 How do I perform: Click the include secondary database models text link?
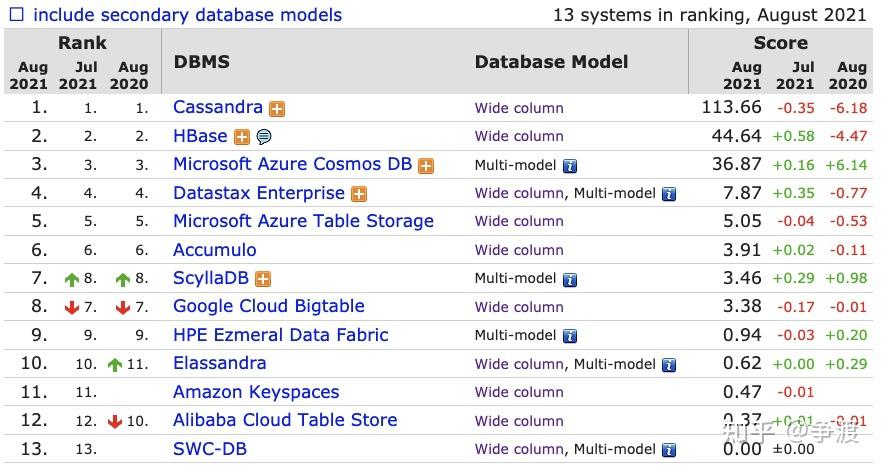[187, 15]
